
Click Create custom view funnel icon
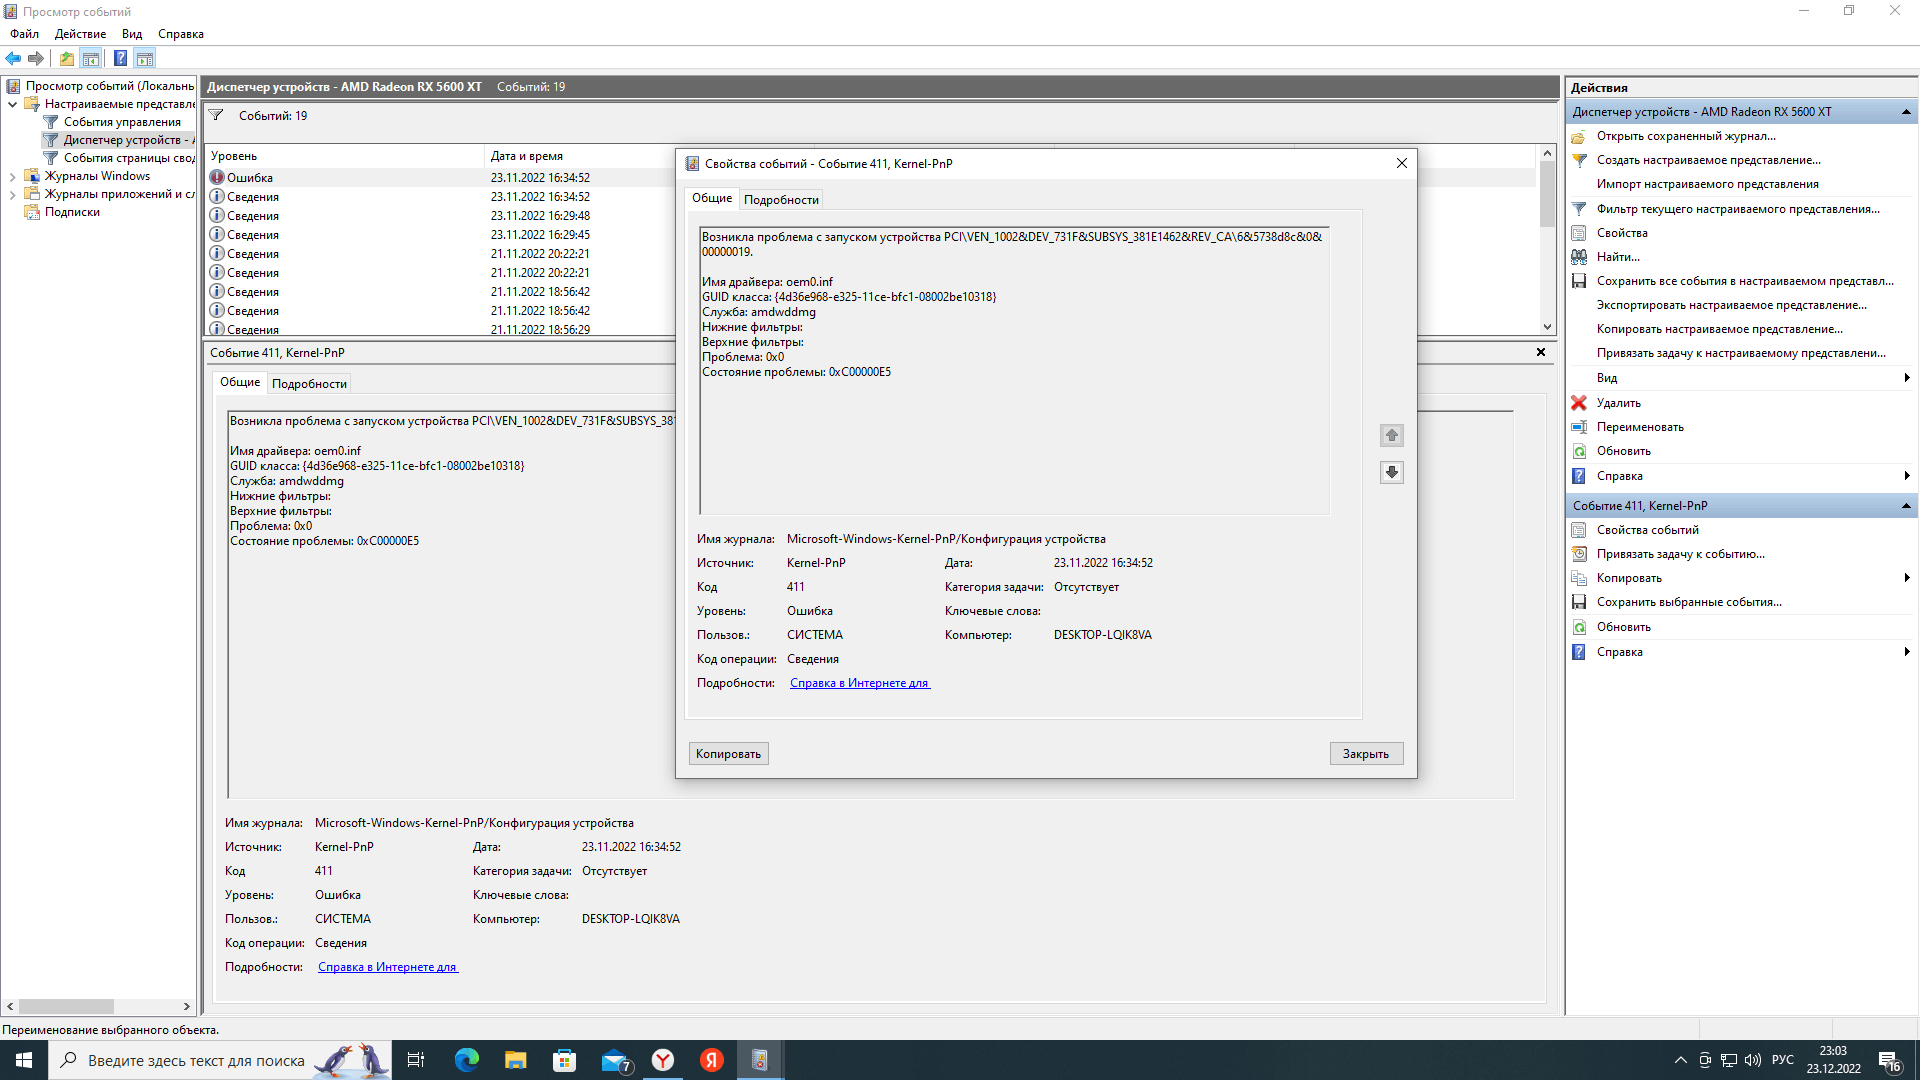[1579, 160]
